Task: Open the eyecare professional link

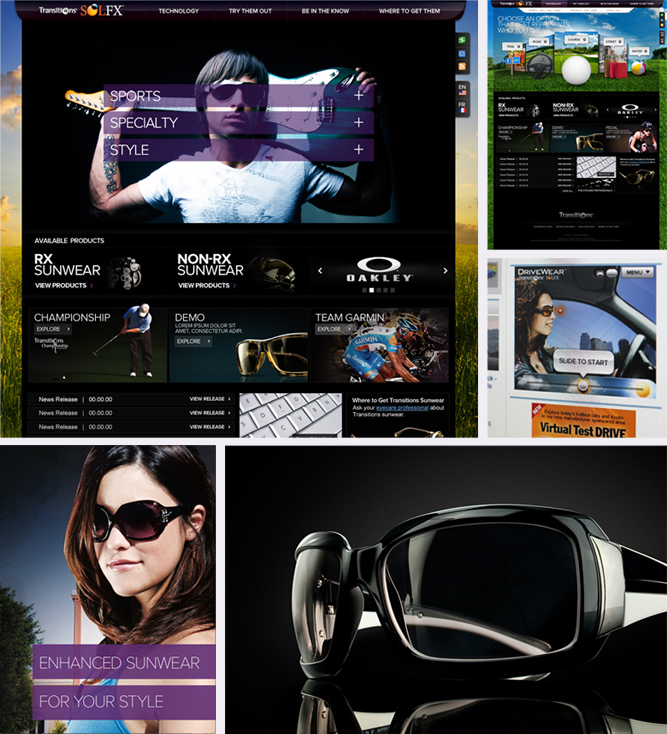Action: point(402,408)
